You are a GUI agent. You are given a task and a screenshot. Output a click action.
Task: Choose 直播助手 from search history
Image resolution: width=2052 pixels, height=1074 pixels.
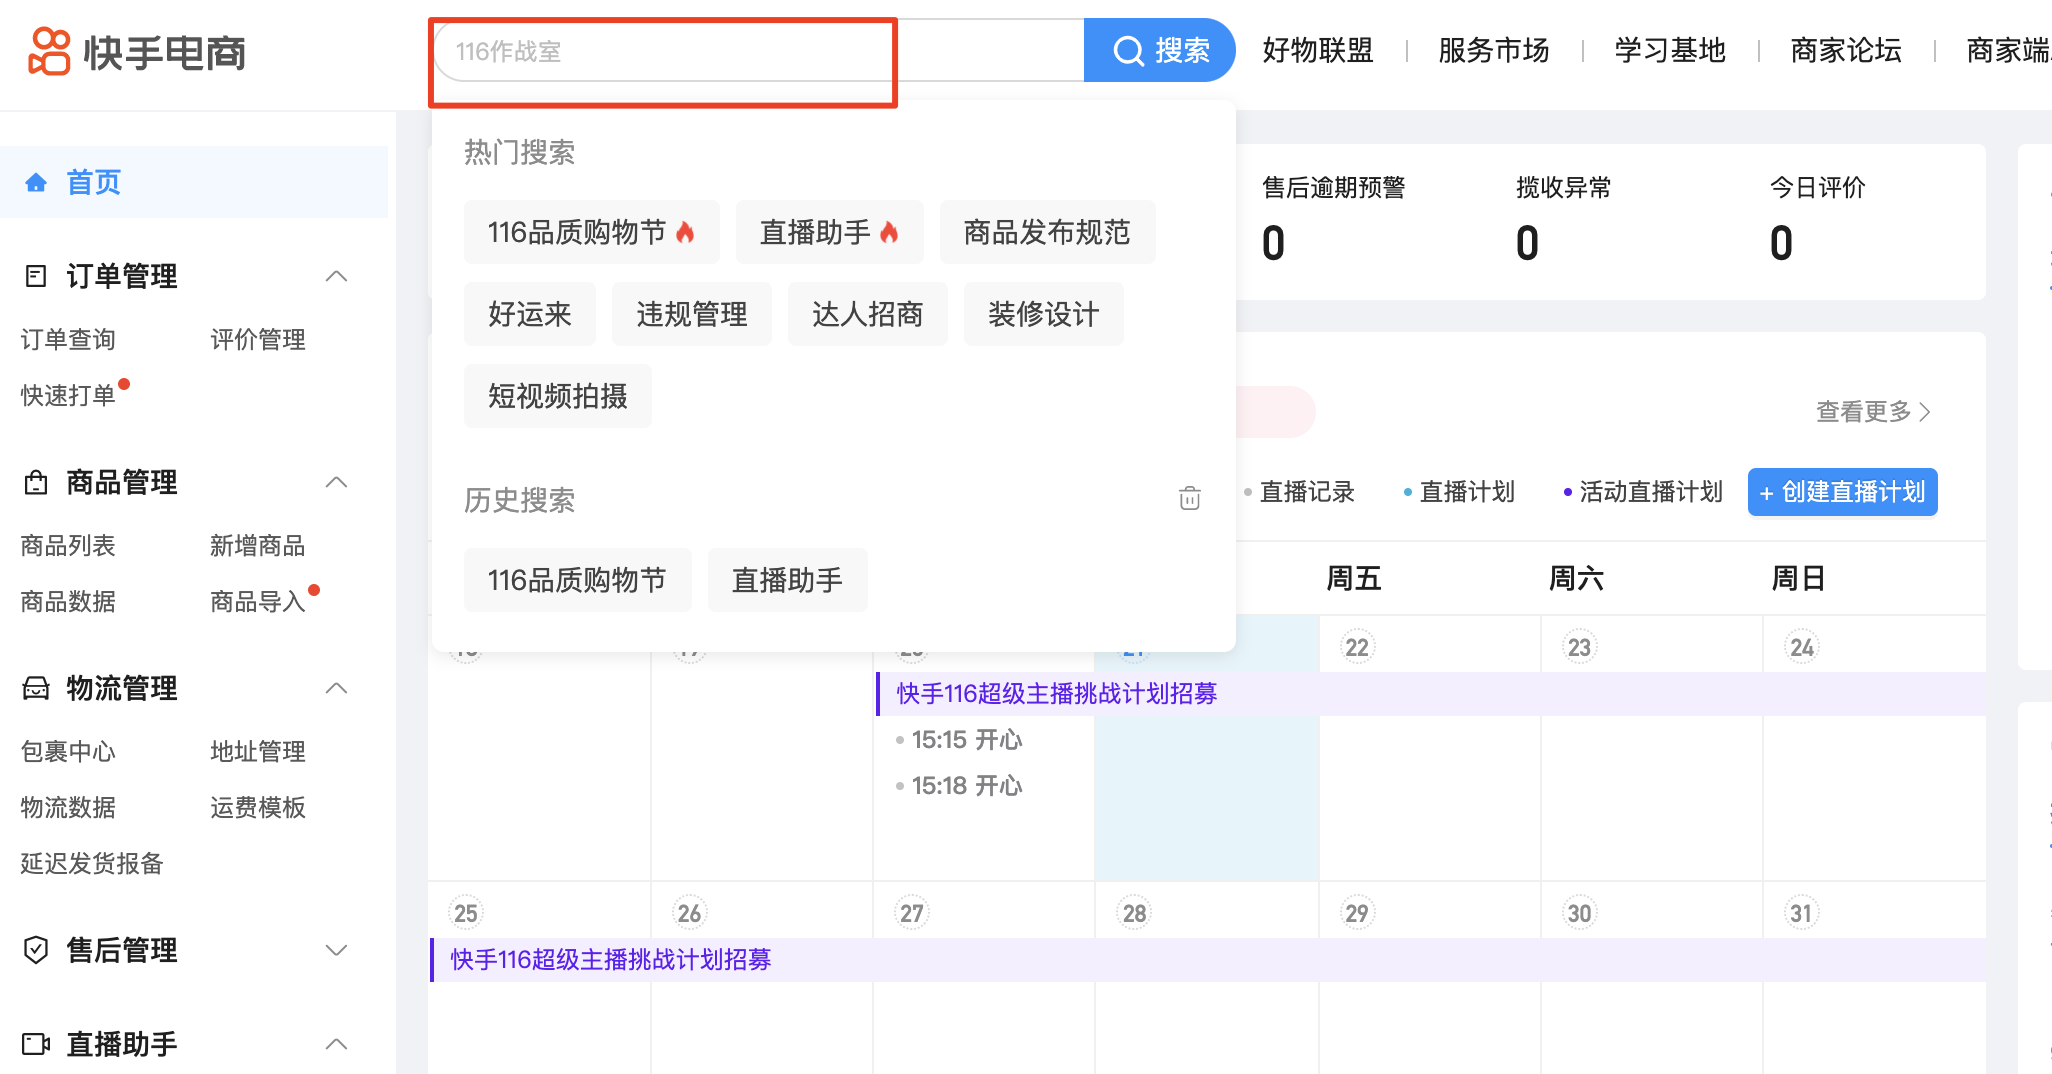[787, 580]
